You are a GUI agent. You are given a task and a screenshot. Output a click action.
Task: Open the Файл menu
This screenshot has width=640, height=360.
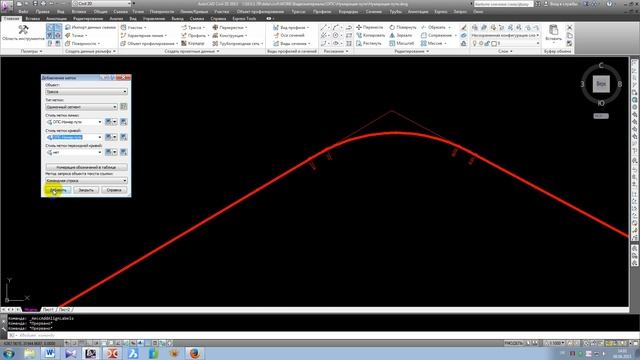tap(23, 12)
